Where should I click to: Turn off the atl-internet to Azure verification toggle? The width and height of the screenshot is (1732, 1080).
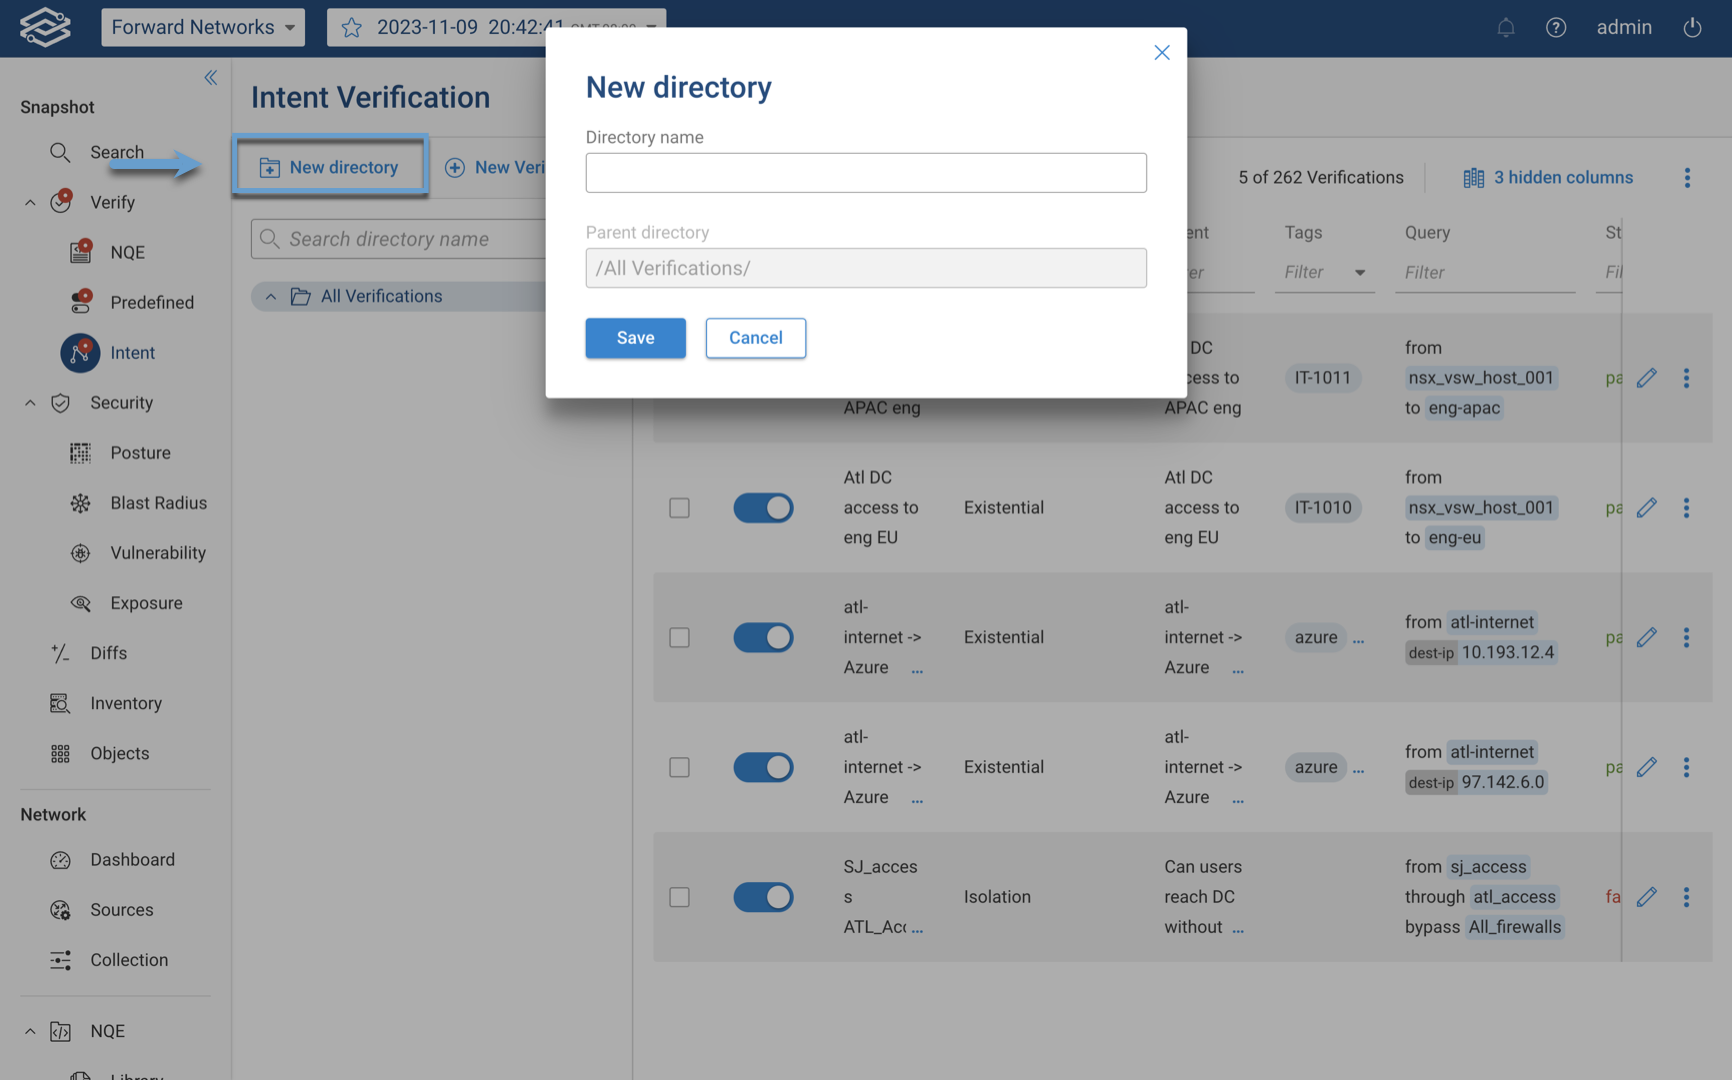coord(763,637)
